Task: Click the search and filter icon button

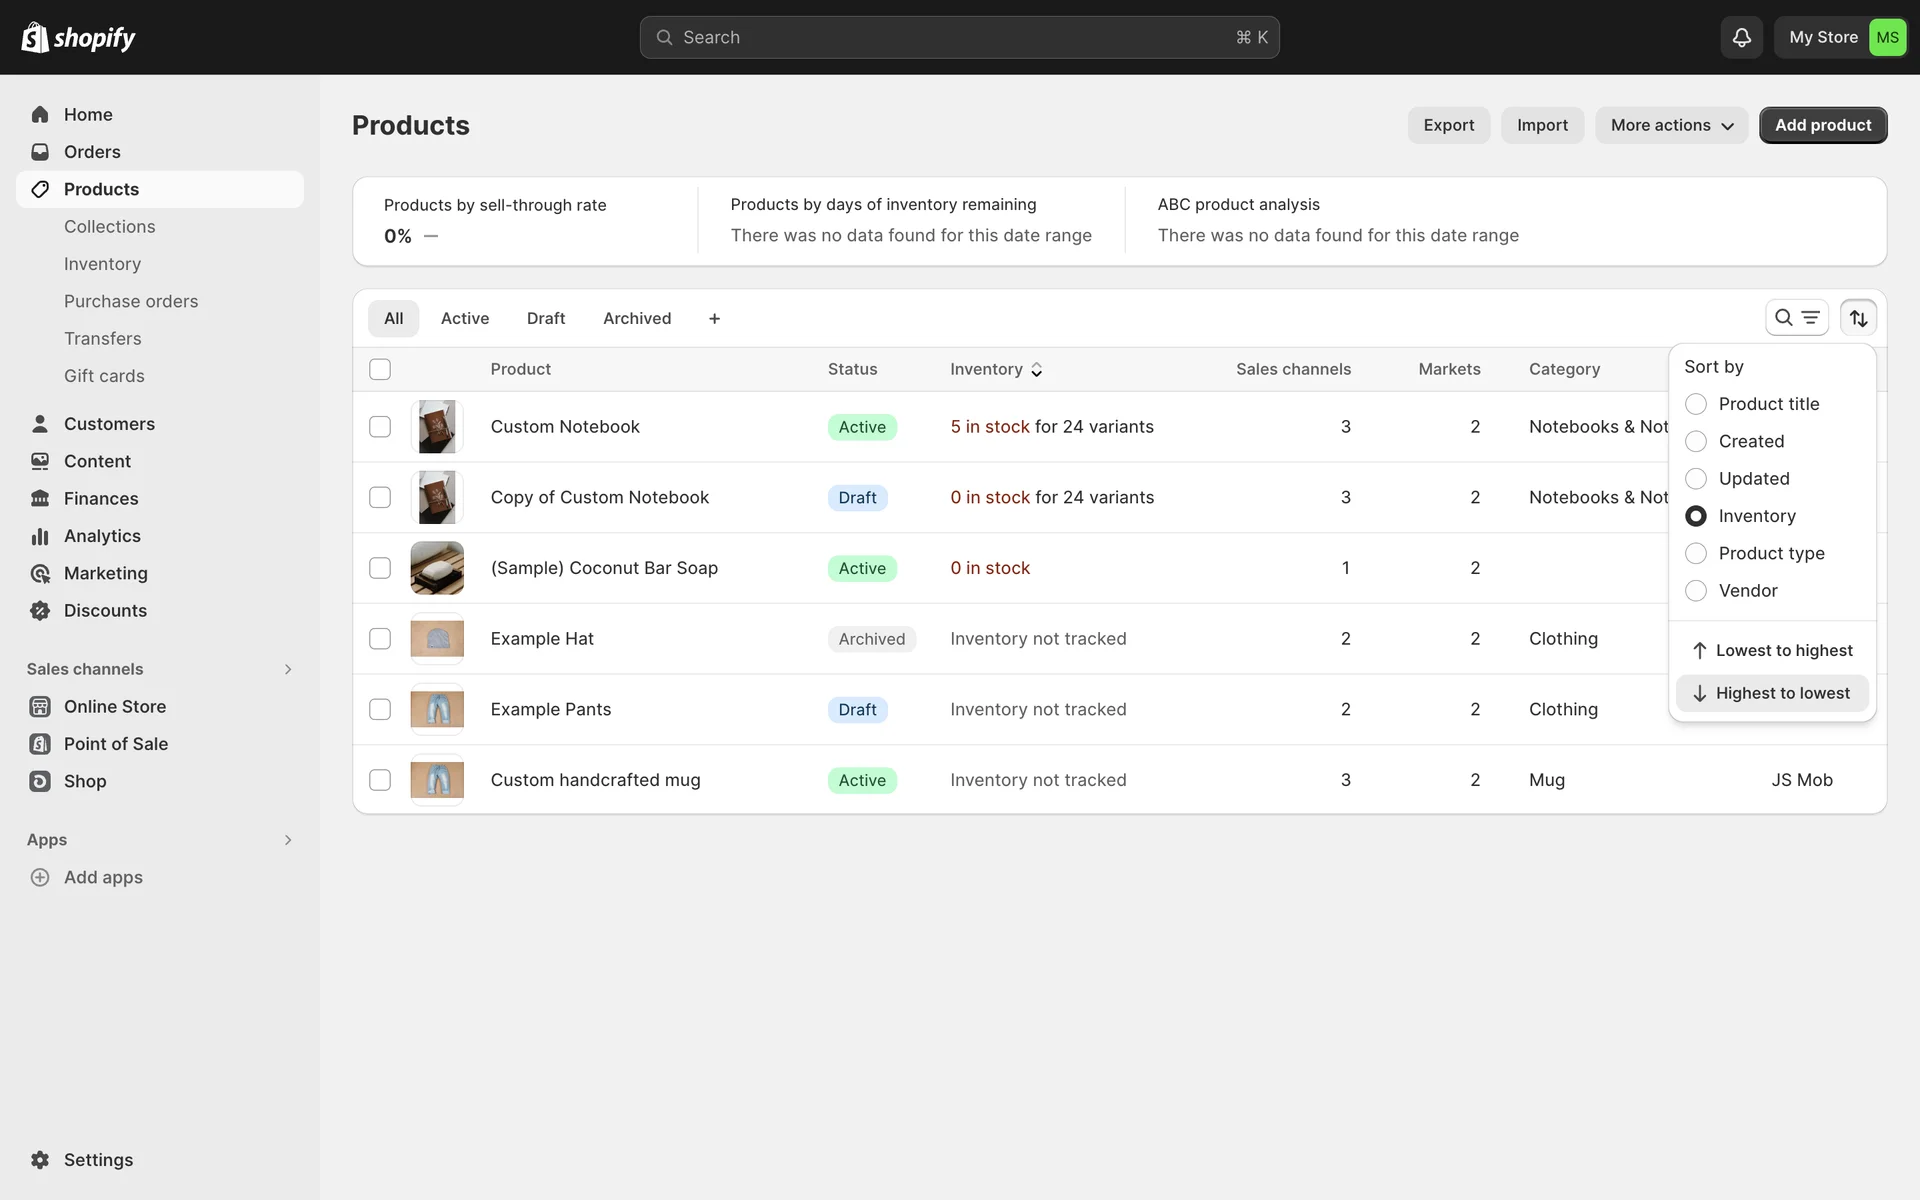Action: [1796, 318]
